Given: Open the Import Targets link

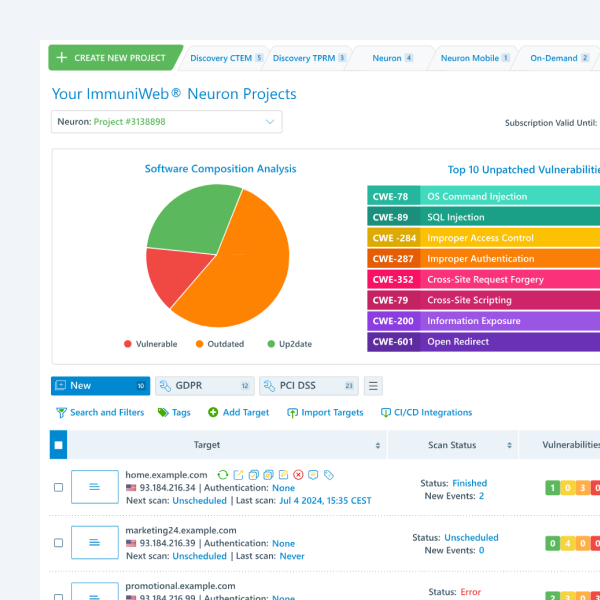Looking at the screenshot, I should coord(325,412).
